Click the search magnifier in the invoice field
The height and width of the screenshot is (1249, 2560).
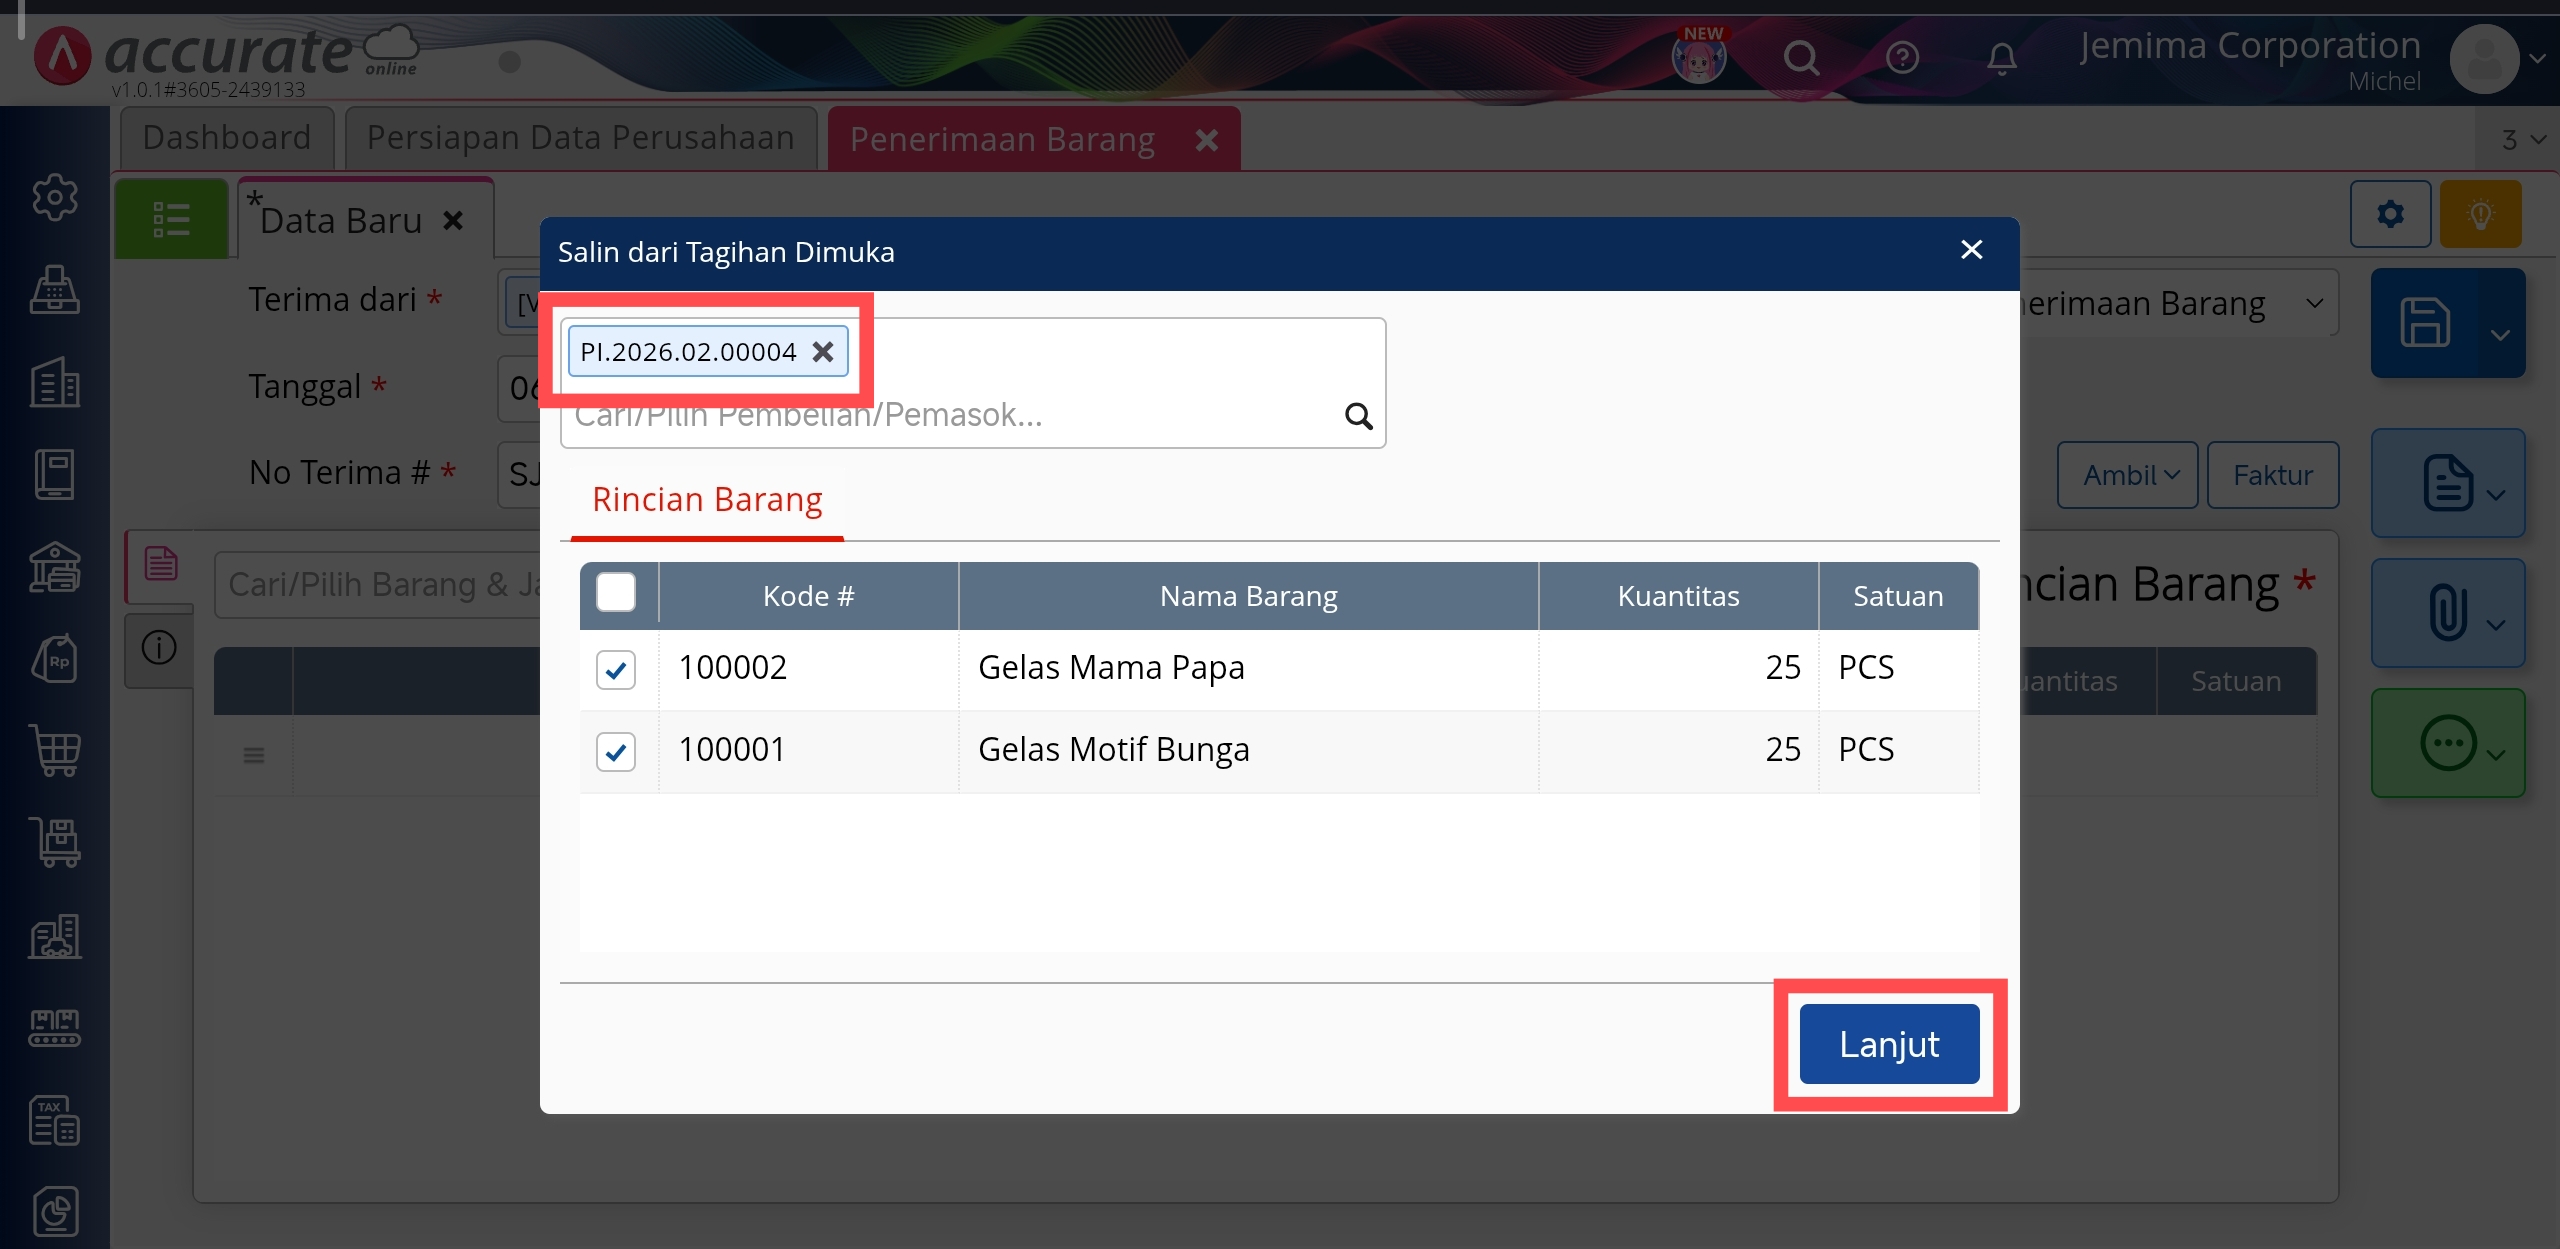[x=1357, y=416]
